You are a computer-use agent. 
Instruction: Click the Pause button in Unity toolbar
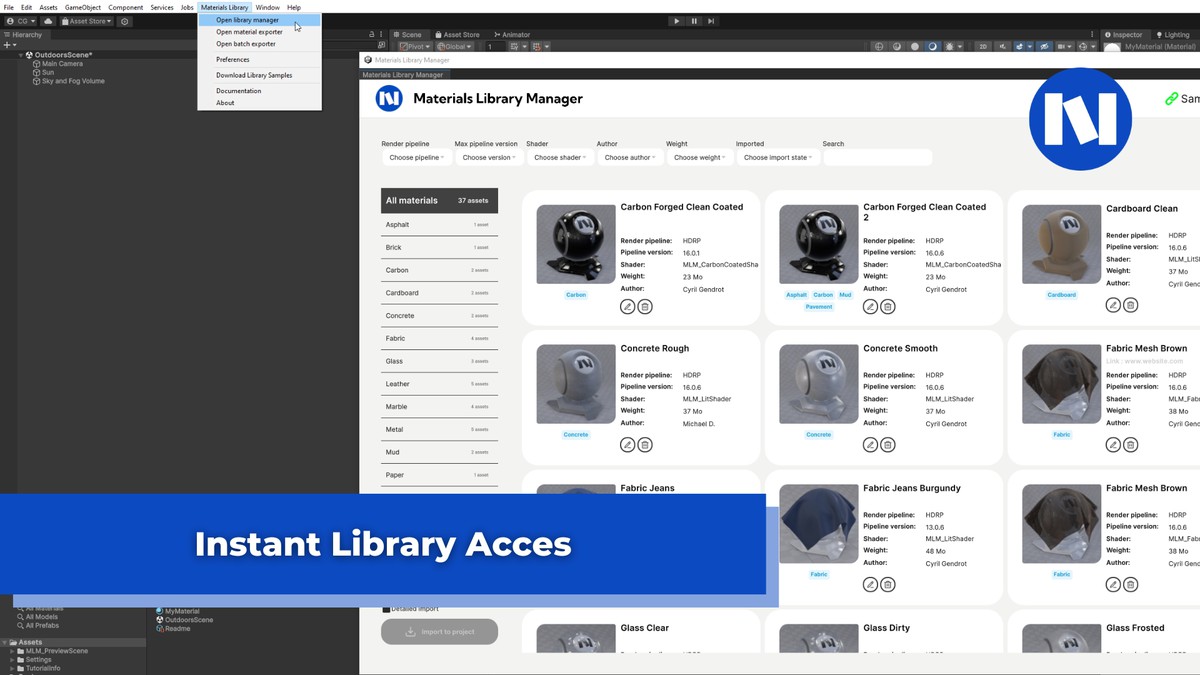[693, 20]
